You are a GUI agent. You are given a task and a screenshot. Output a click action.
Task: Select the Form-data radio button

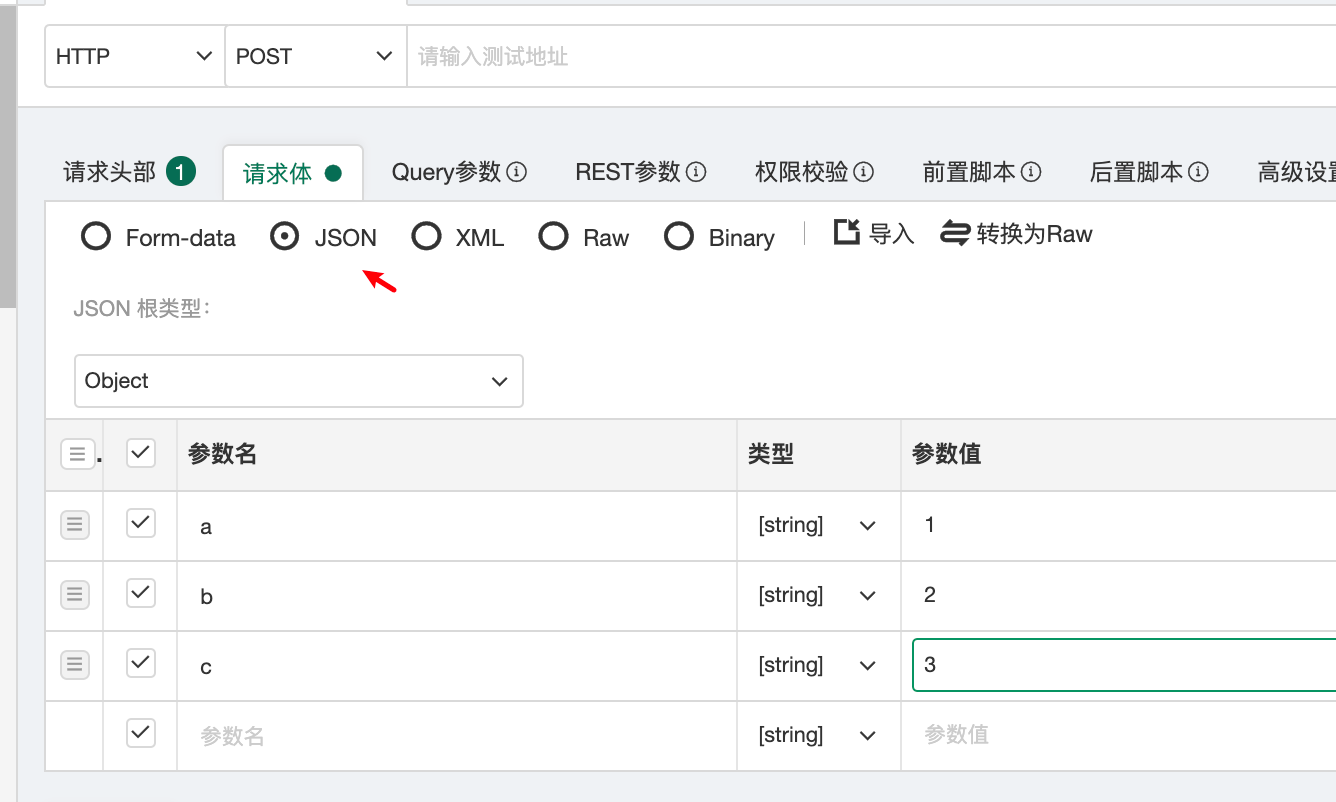tap(96, 237)
